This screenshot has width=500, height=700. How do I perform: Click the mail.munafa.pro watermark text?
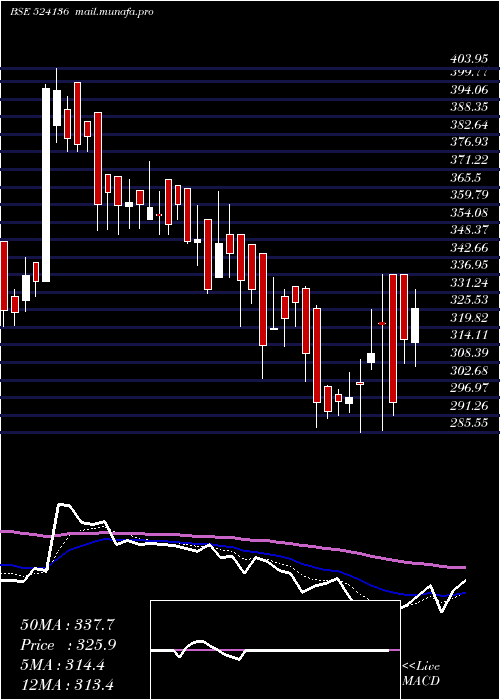(113, 12)
